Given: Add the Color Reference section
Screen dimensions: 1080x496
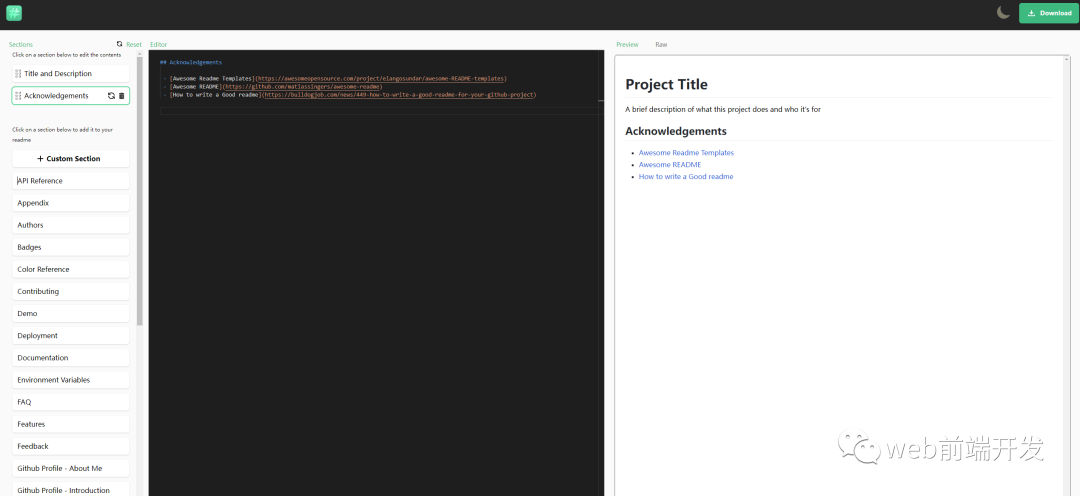Looking at the screenshot, I should pos(70,269).
